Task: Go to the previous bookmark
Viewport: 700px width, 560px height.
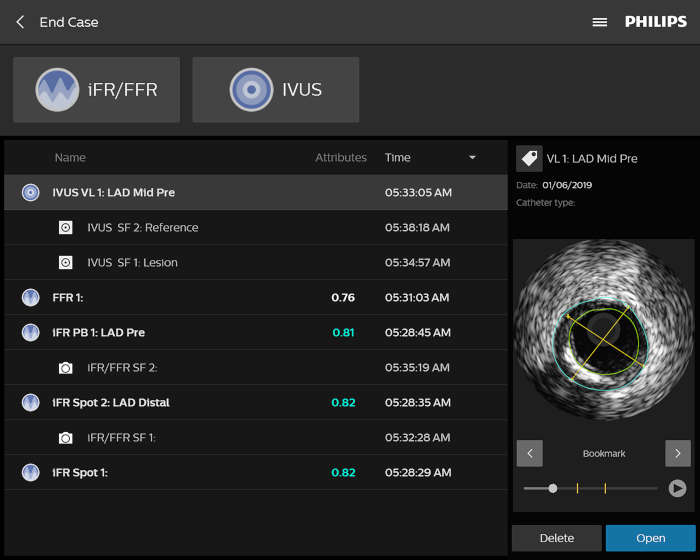Action: [x=530, y=453]
